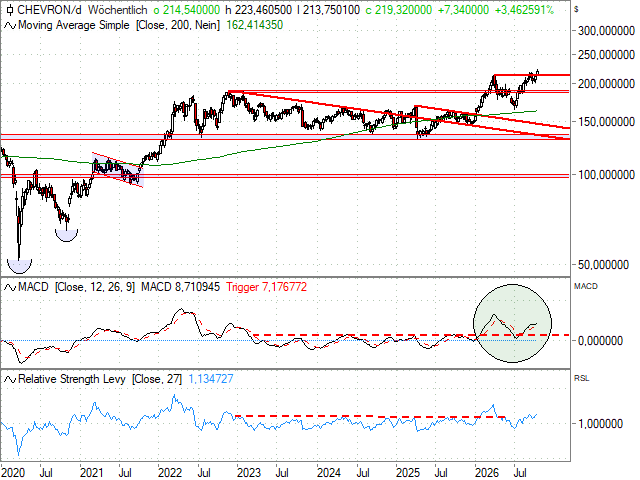Click the 50,000000 price axis label
640x480 pixels.
coord(603,265)
